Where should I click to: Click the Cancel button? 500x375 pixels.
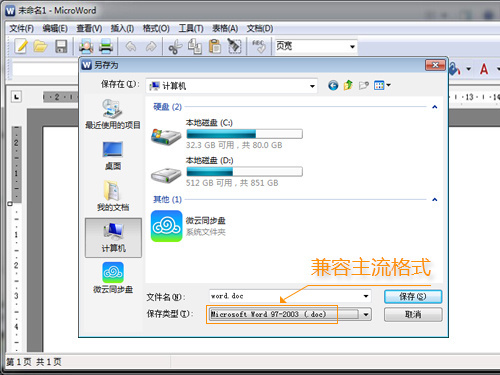(413, 314)
